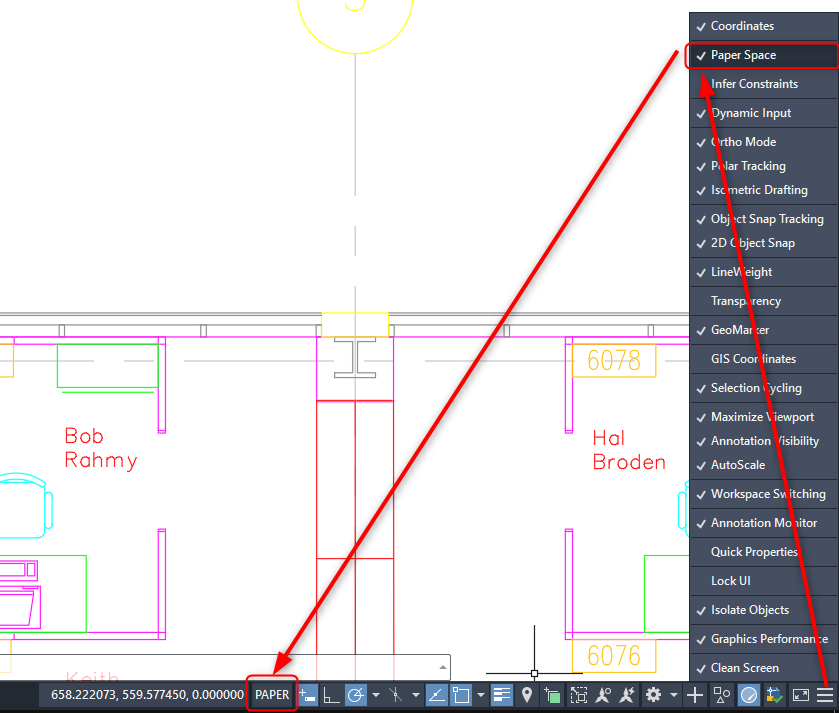The width and height of the screenshot is (839, 713).
Task: Enable the Transparency option
Action: pos(745,301)
